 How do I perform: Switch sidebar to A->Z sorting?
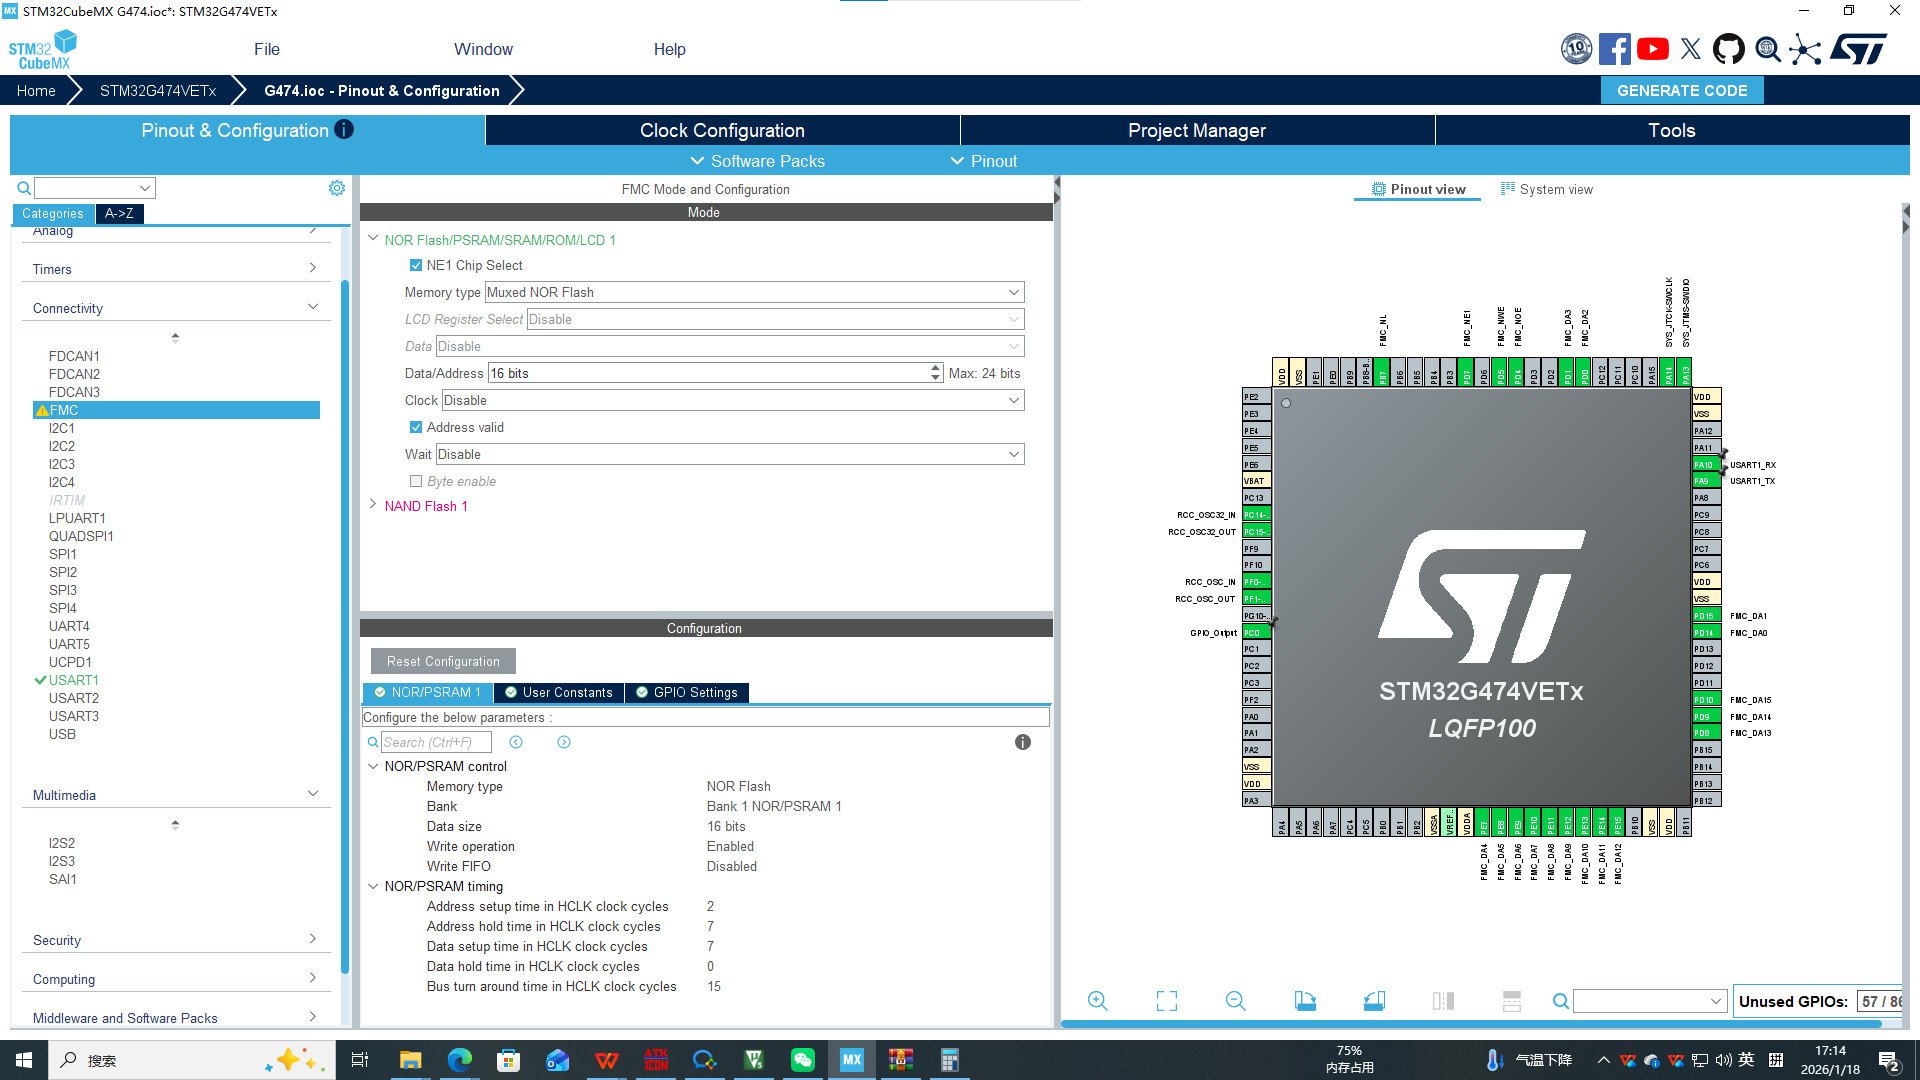(x=119, y=213)
